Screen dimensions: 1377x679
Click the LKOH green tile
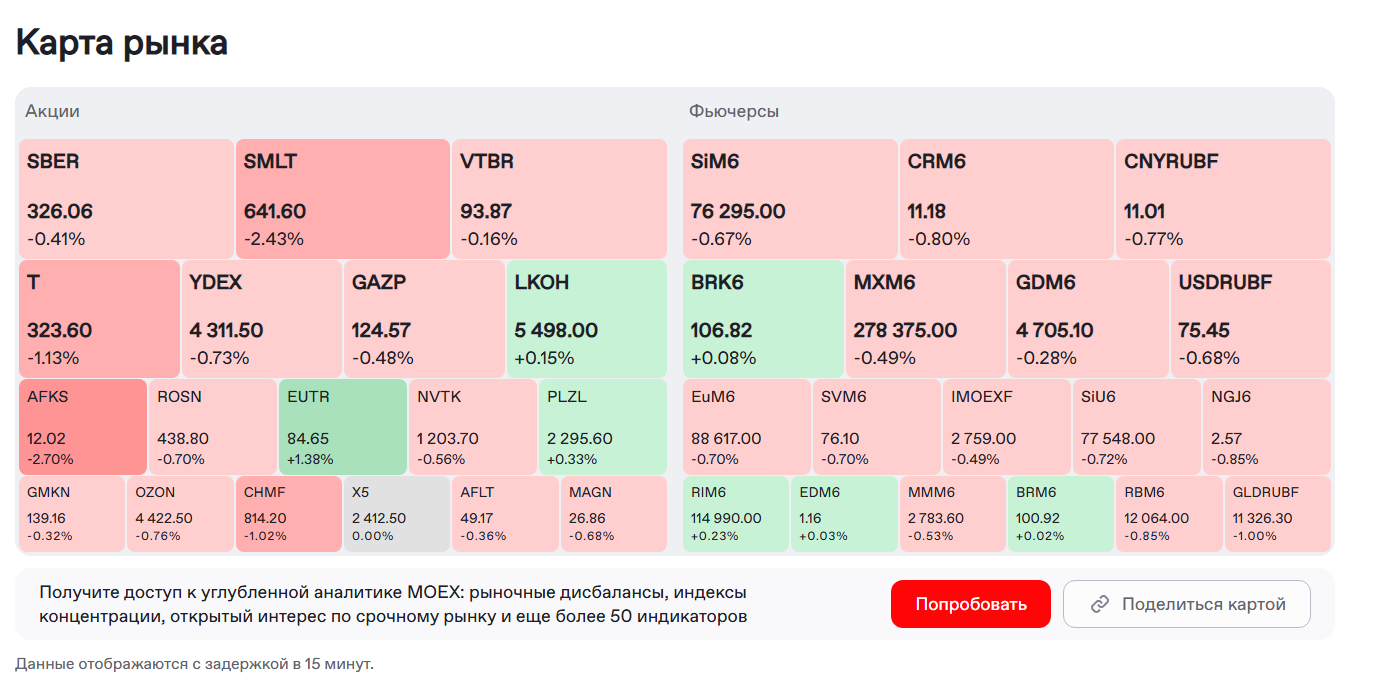[x=586, y=319]
